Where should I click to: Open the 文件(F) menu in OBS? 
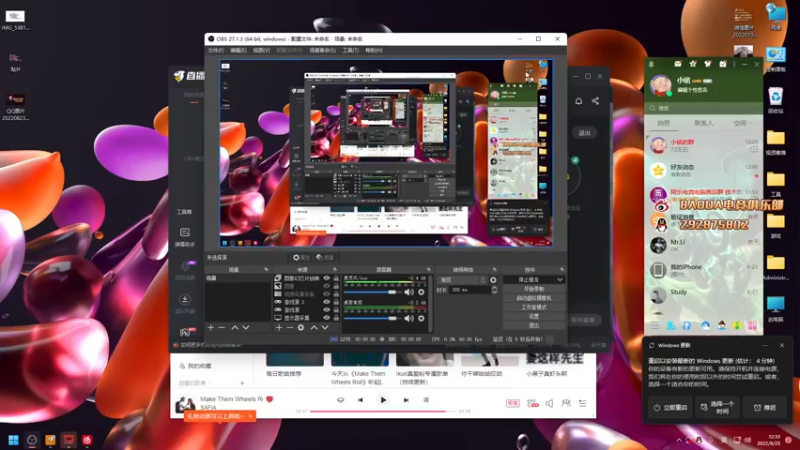[215, 51]
